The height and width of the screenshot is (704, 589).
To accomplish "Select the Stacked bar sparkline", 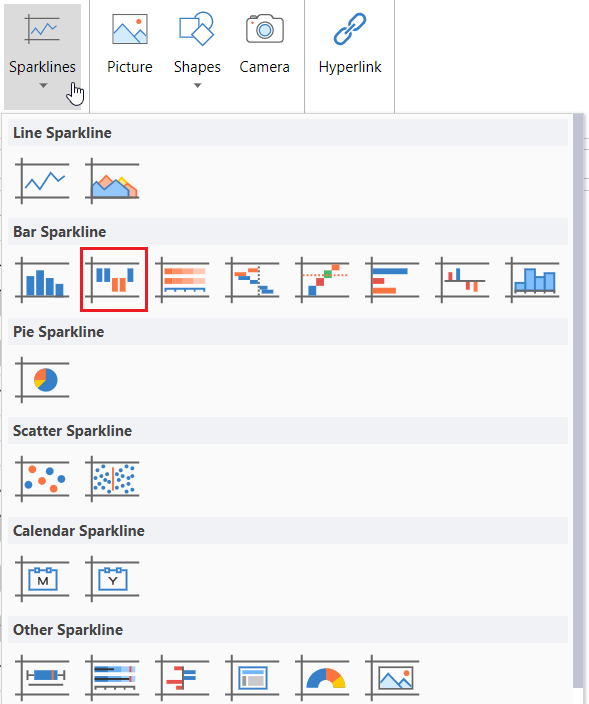I will tap(182, 280).
